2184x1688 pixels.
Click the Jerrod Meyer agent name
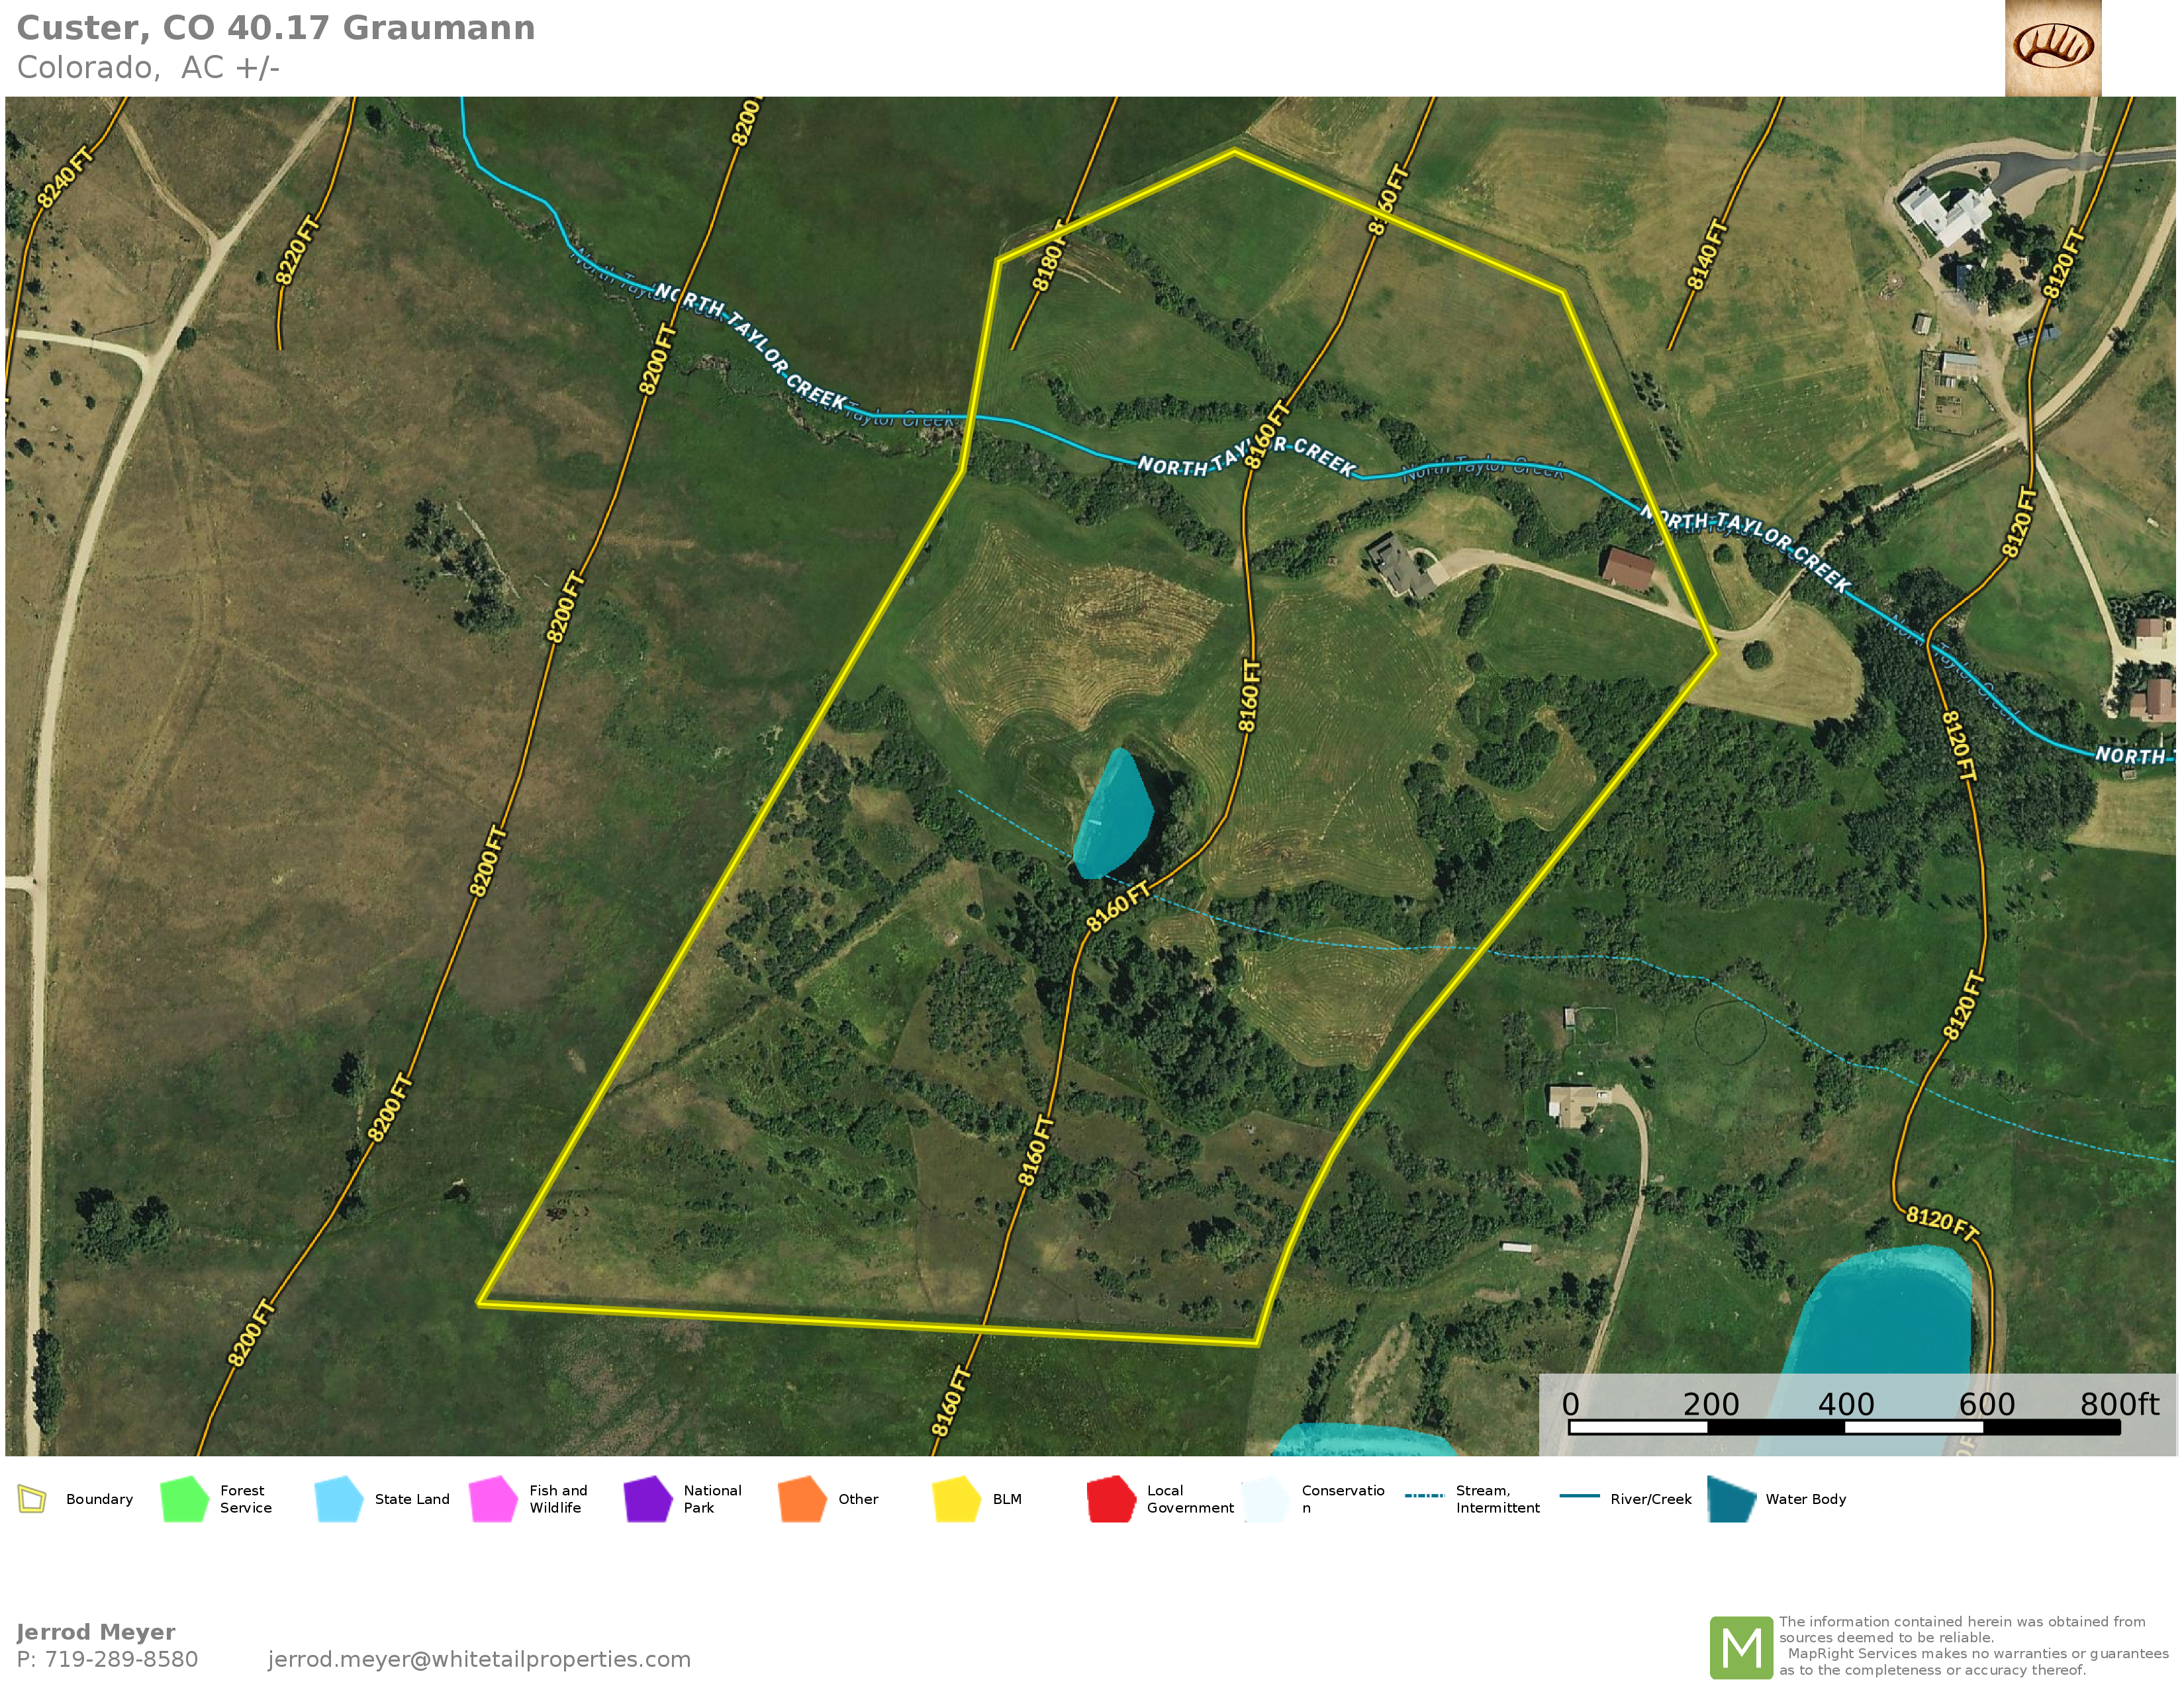(96, 1632)
